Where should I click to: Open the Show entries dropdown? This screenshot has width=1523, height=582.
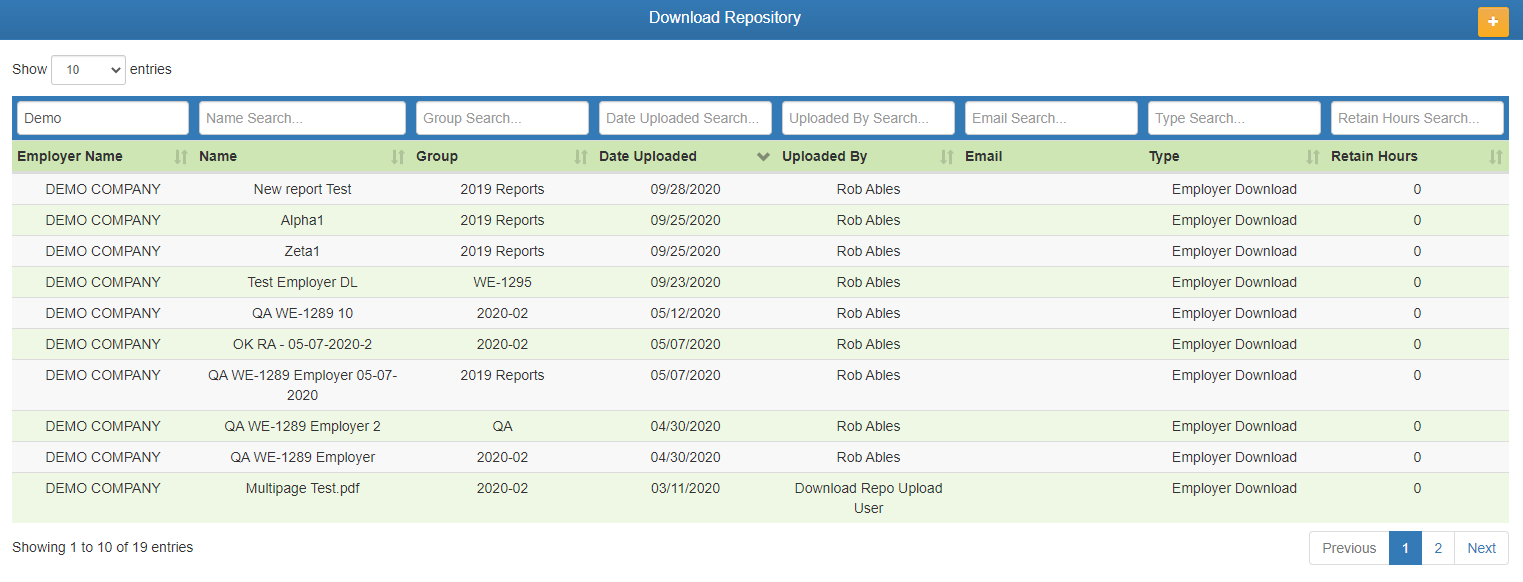(x=88, y=70)
